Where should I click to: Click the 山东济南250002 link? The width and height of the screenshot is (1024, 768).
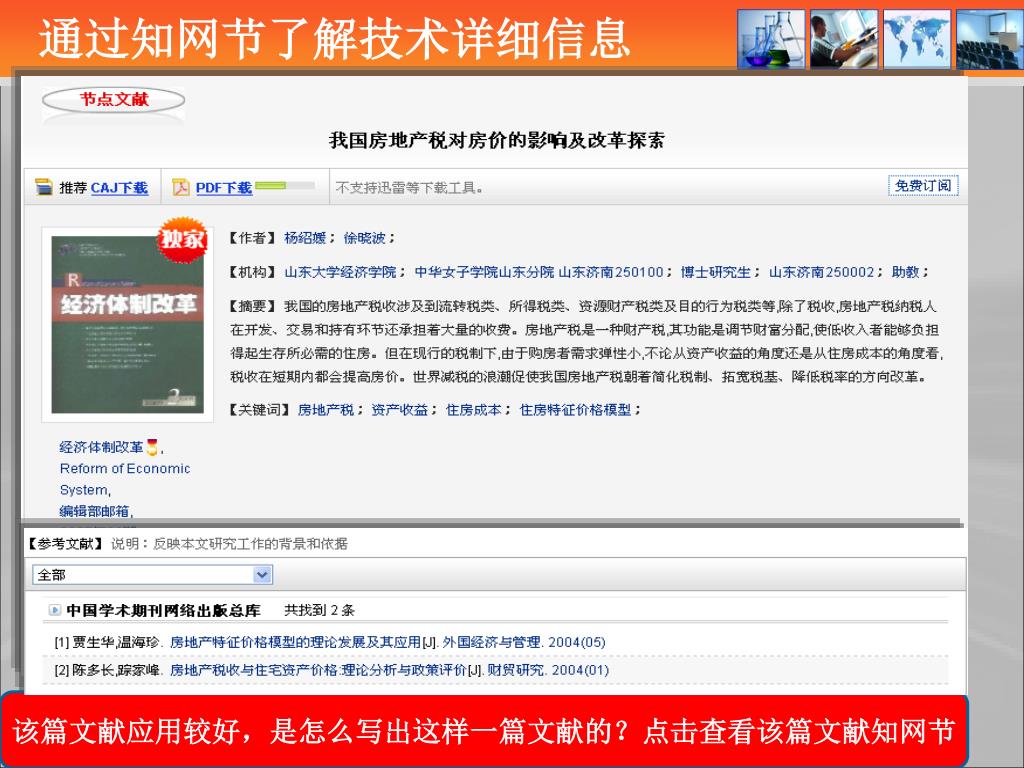(821, 272)
